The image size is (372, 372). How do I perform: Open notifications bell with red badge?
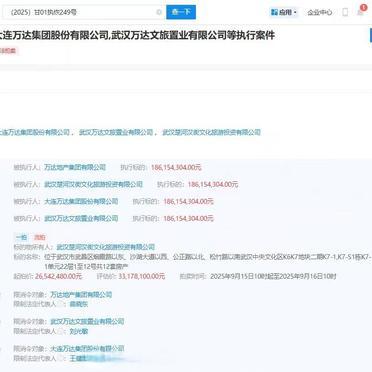(x=361, y=11)
